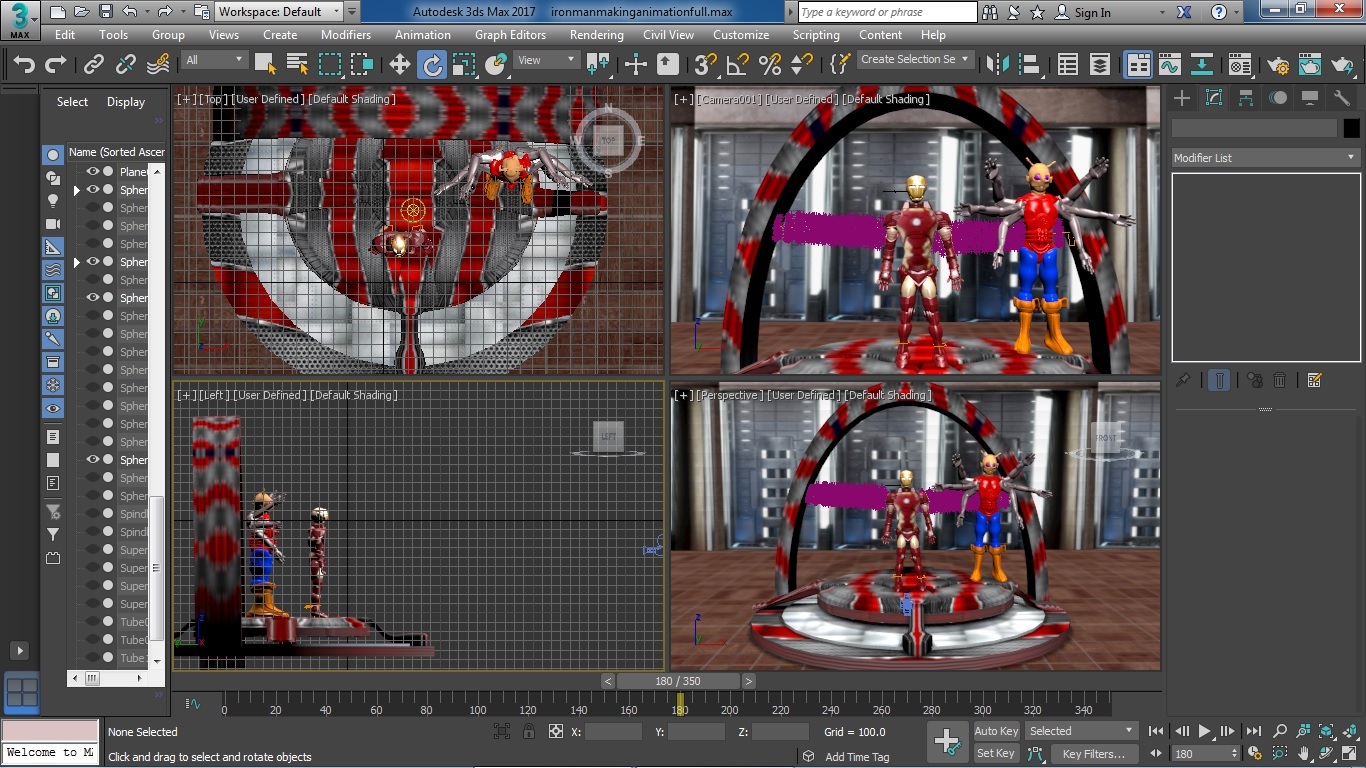Toggle Display Lights filter in Scene Explorer
Viewport: 1366px width, 768px height.
[53, 201]
